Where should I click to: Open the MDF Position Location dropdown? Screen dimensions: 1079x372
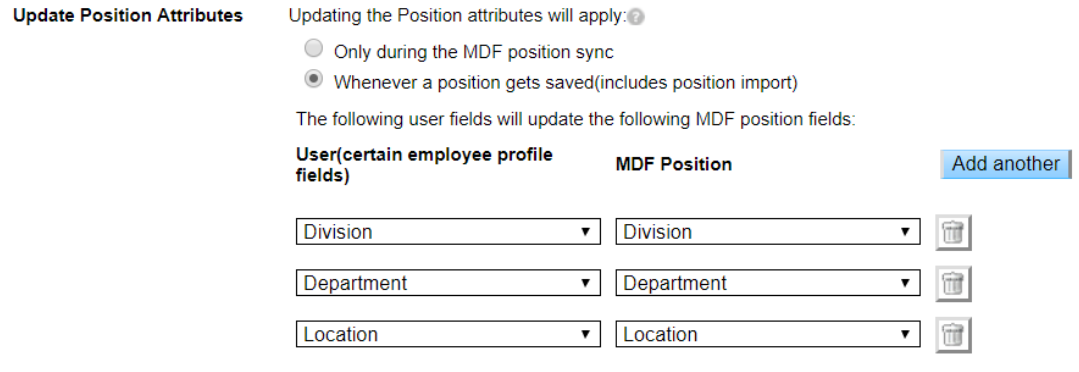tap(768, 334)
